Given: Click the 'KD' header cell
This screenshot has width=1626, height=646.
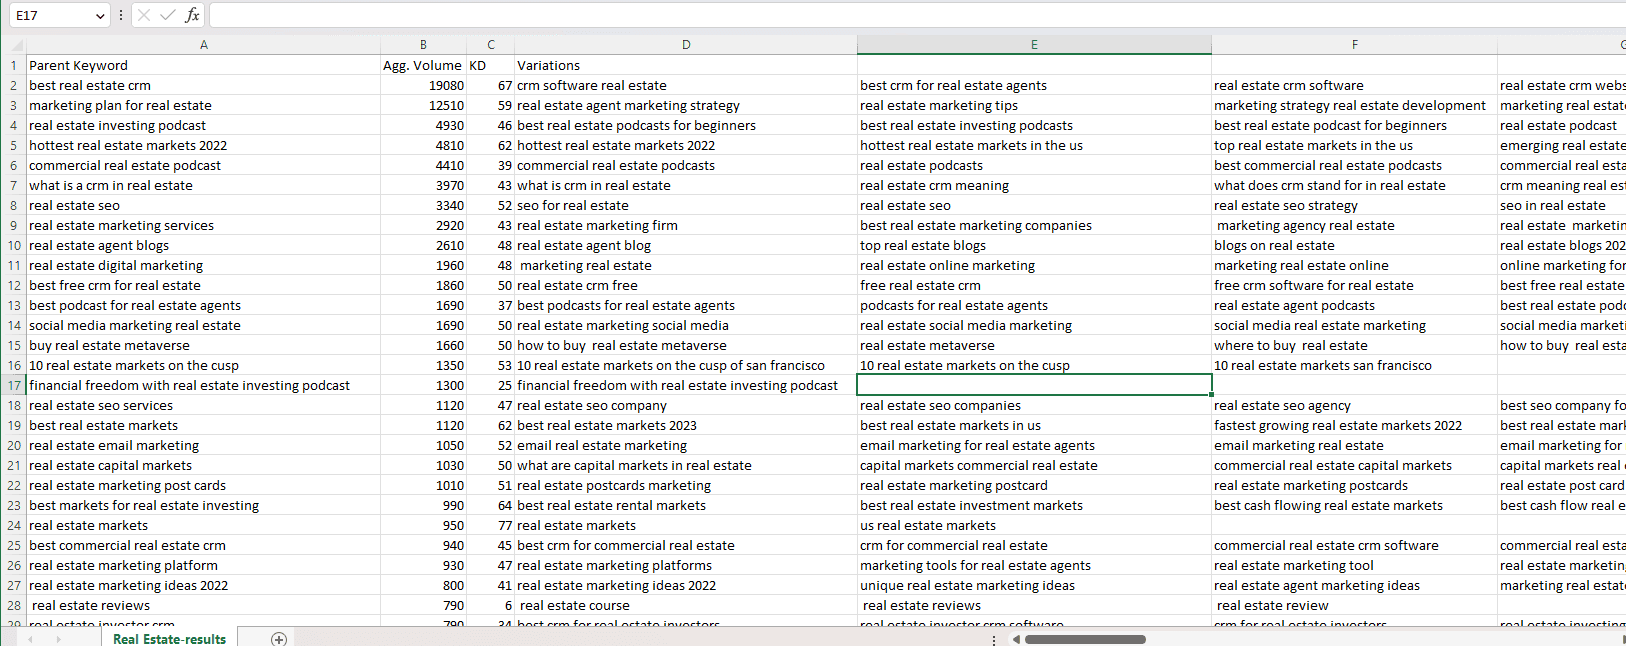Looking at the screenshot, I should pos(491,65).
